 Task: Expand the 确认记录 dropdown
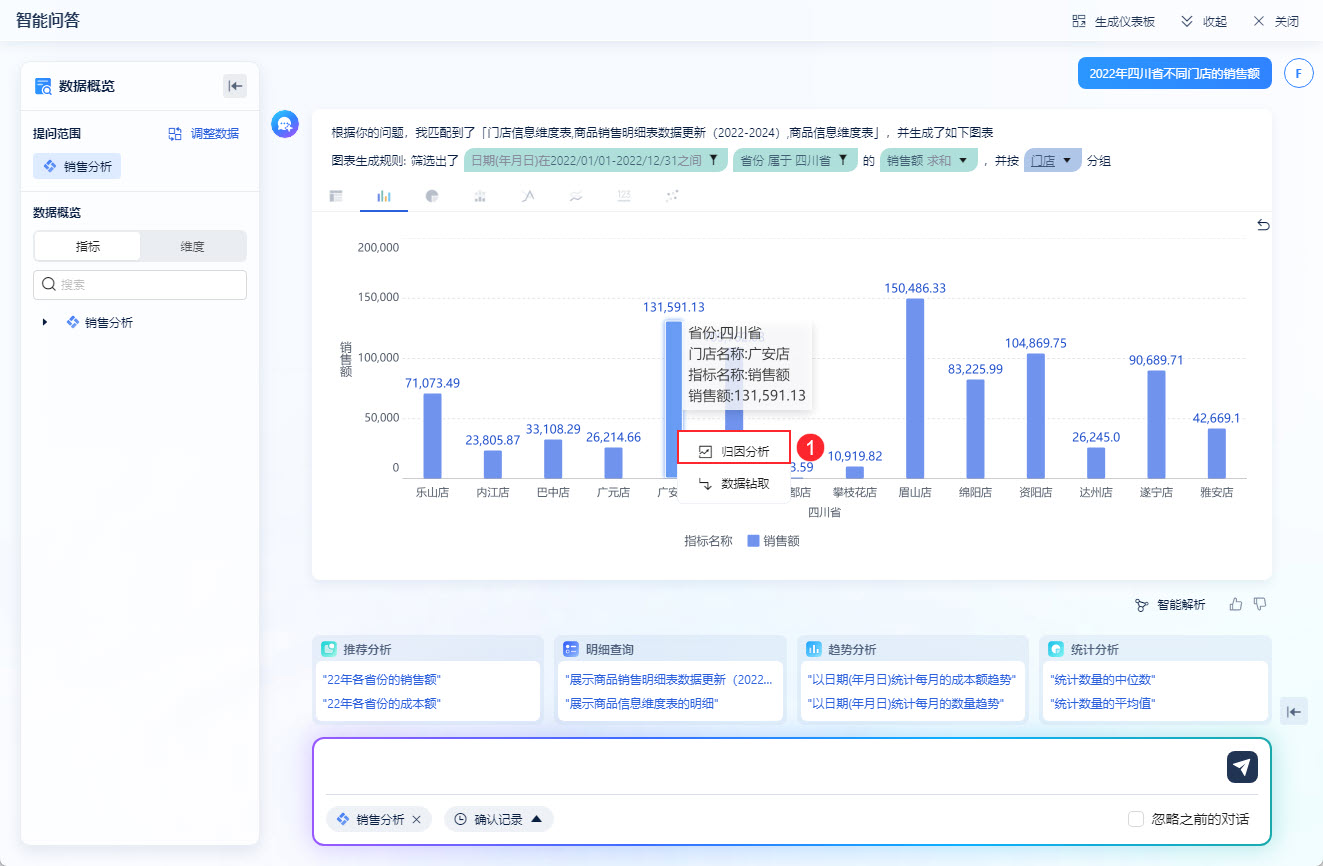(499, 819)
